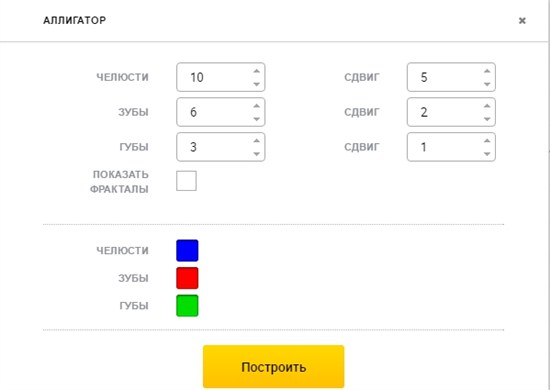Image resolution: width=550 pixels, height=390 pixels.
Task: Decrease the Сдвиг value for Зубы
Action: (x=487, y=119)
